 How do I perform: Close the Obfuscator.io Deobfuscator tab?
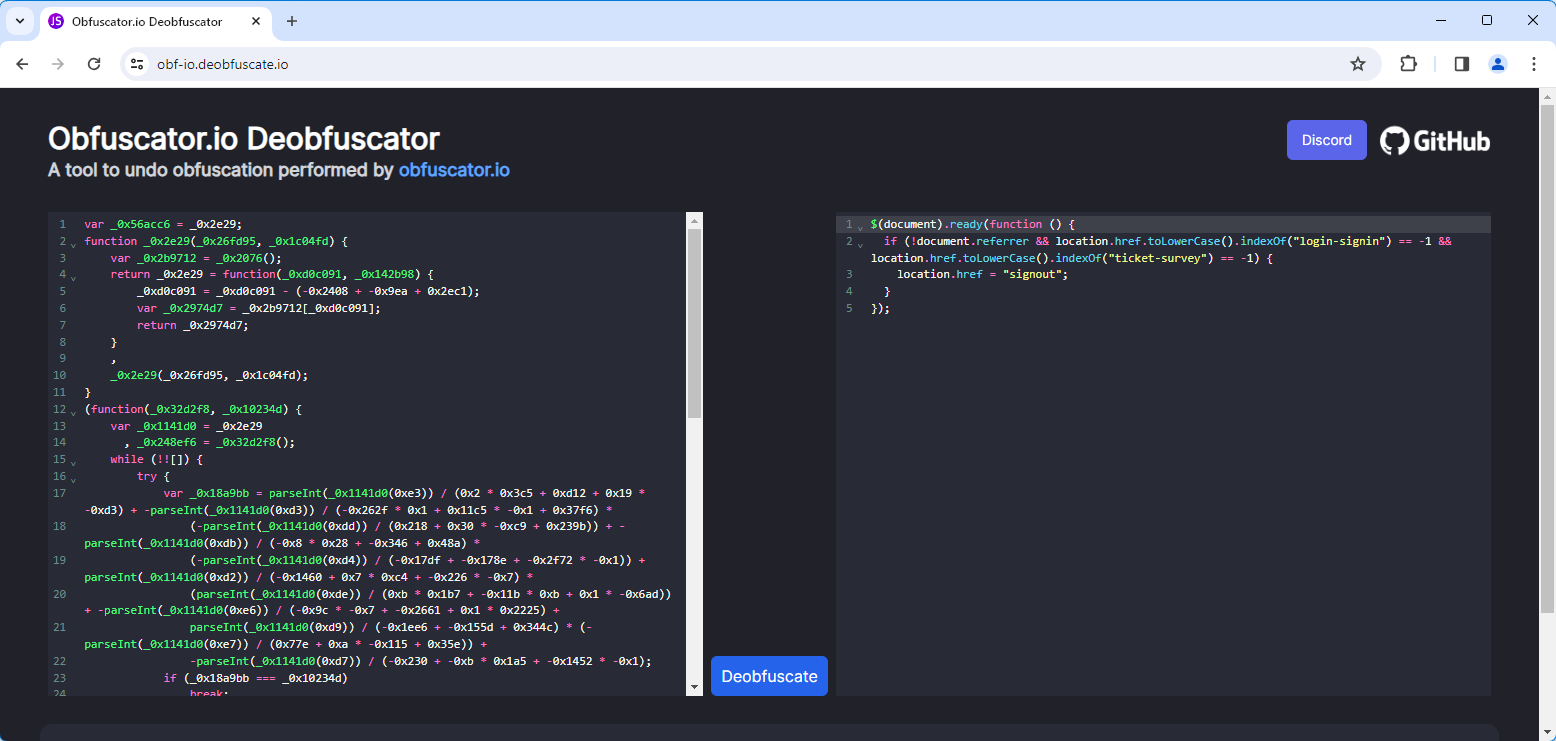[x=255, y=21]
